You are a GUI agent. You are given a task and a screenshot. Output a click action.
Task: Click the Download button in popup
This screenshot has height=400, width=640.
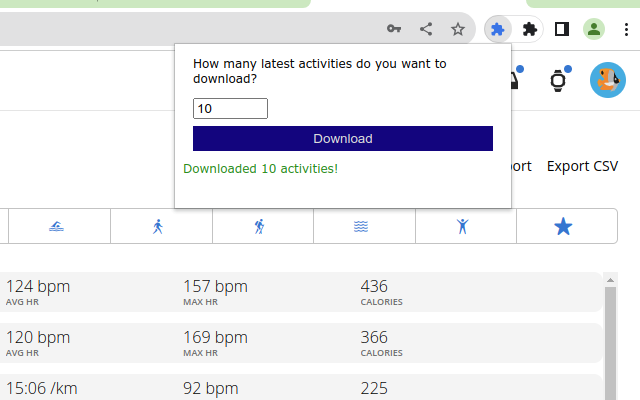(x=343, y=138)
